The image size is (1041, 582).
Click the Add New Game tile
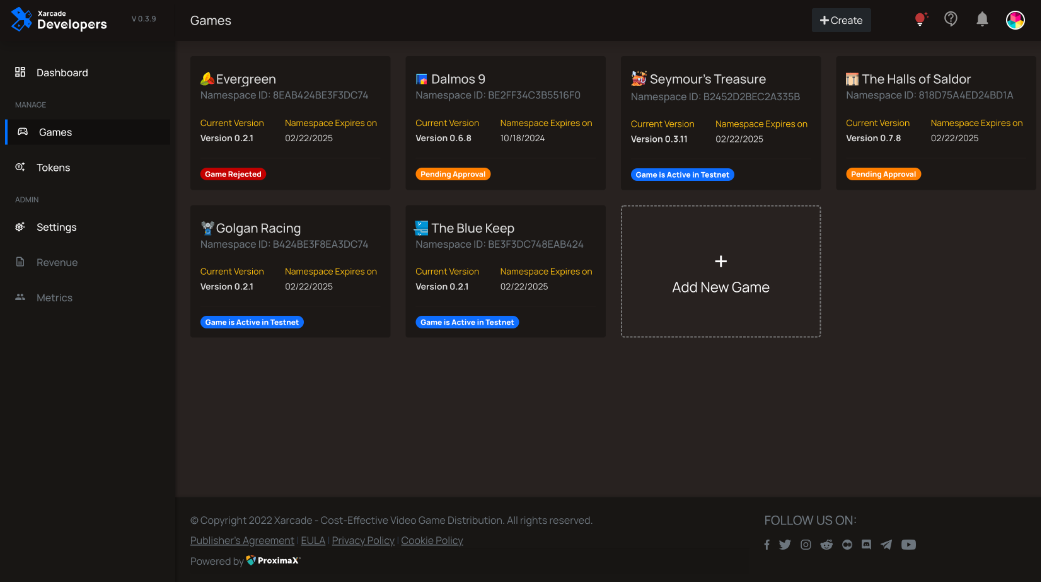click(720, 271)
